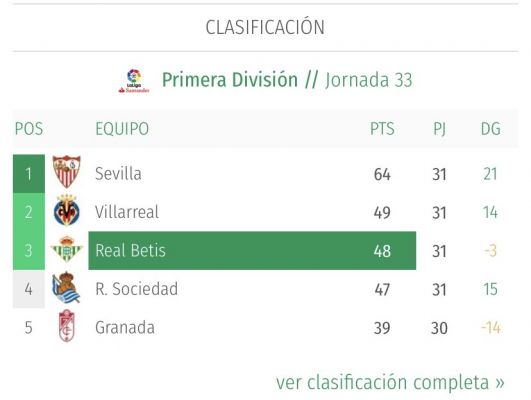Click the Jornada 33 label
Screen dimensions: 531x400
coord(369,80)
